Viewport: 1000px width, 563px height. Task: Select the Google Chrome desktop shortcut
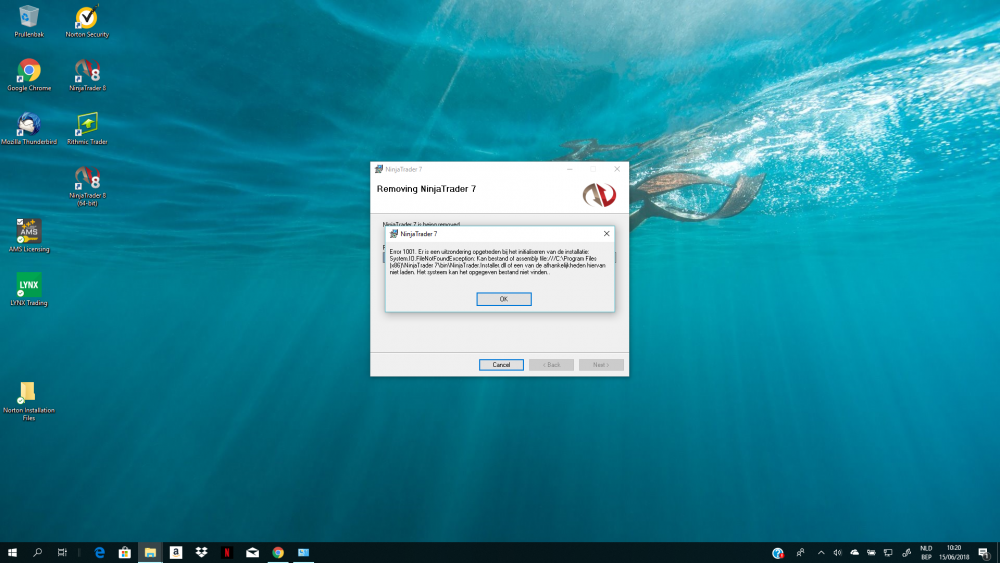tap(29, 71)
